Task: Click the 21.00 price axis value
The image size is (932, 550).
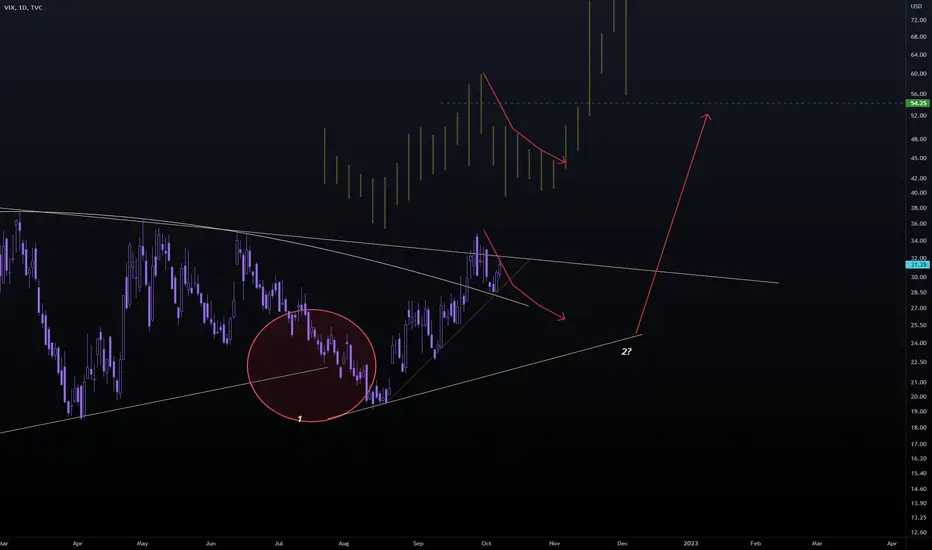Action: [918, 382]
